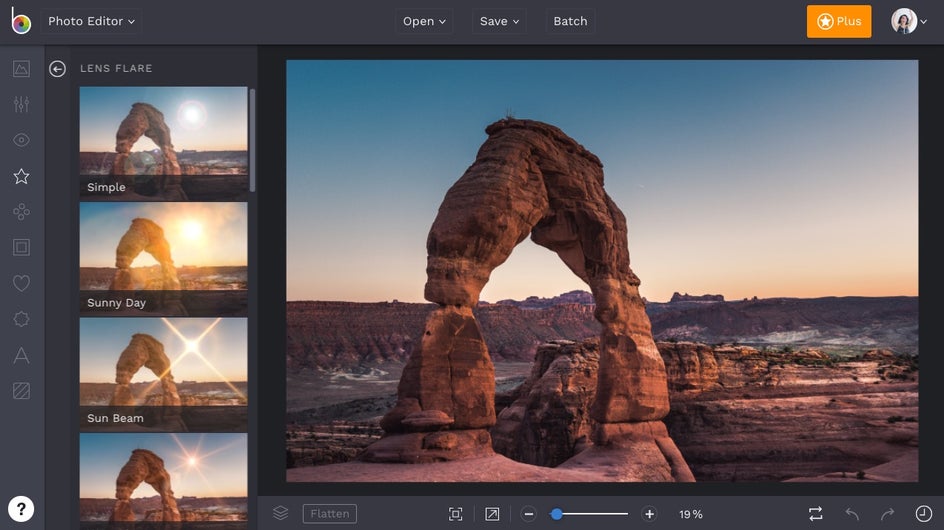
Task: Open the Edit sliders tool icon
Action: (21, 104)
